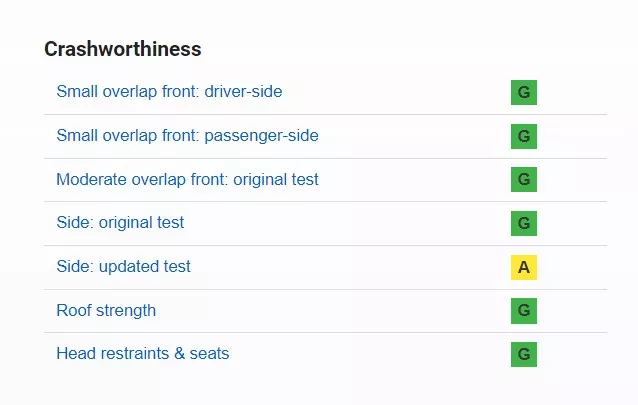This screenshot has width=638, height=405.
Task: Click the Crashworthiness section heading
Action: (123, 49)
